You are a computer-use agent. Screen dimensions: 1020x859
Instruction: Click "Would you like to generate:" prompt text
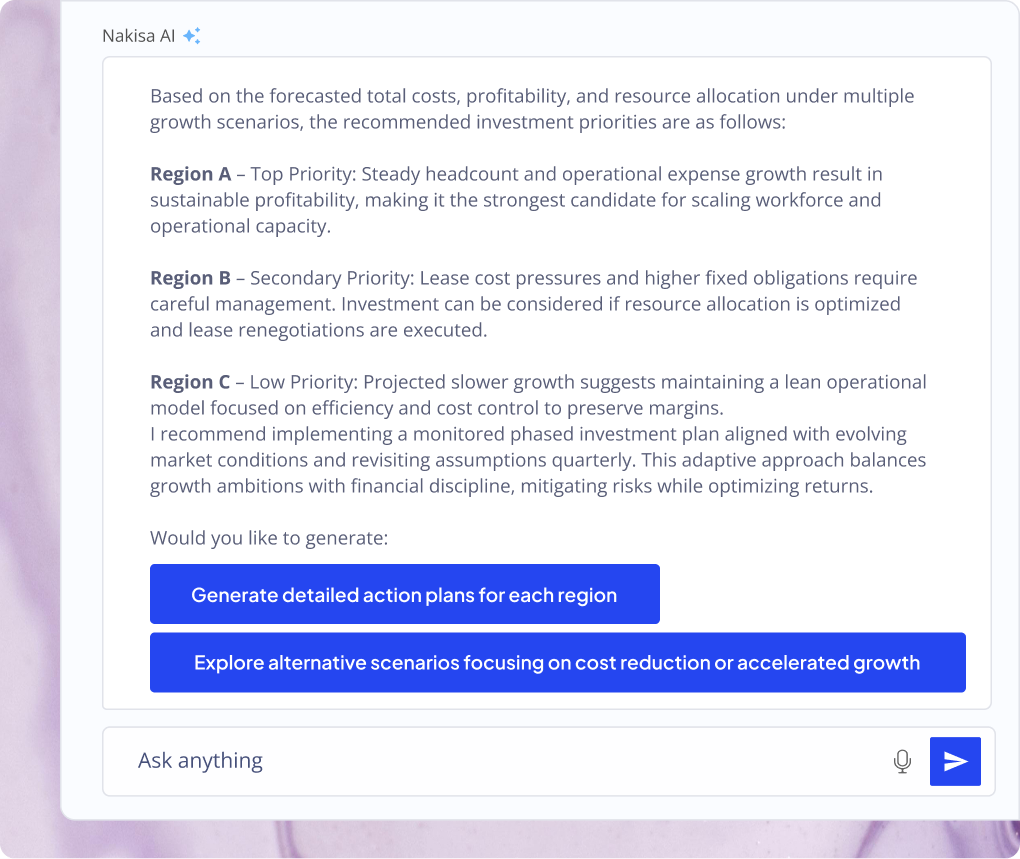point(268,538)
